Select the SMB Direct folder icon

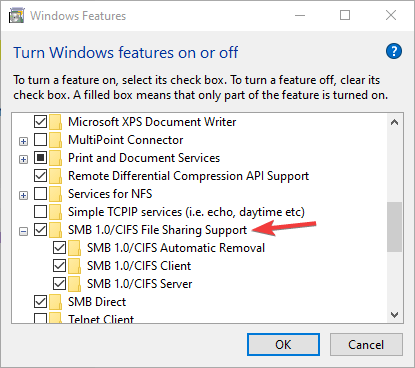56,302
